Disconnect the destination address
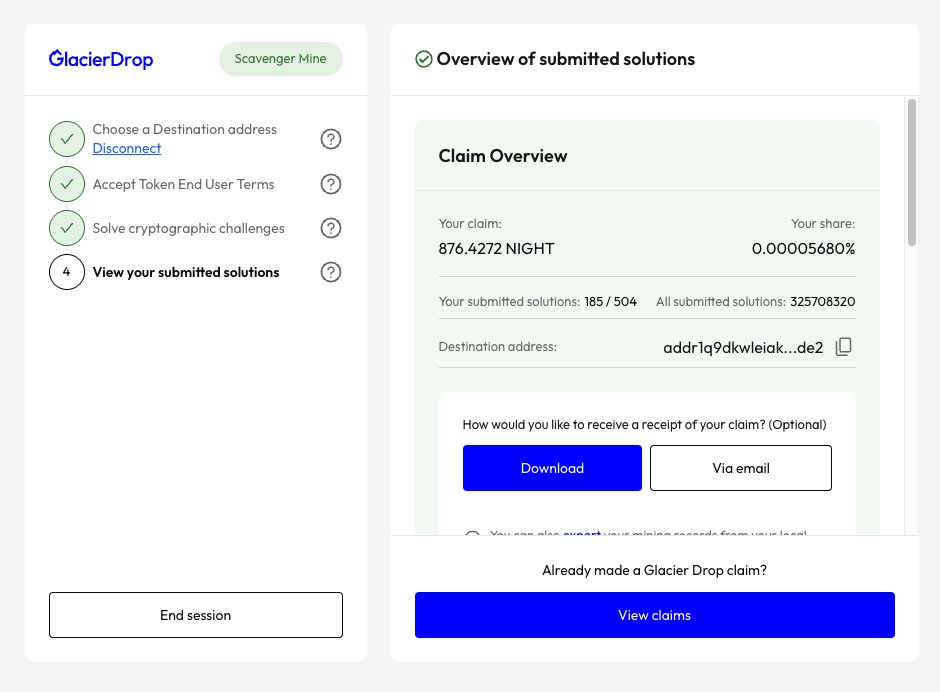 (x=126, y=148)
